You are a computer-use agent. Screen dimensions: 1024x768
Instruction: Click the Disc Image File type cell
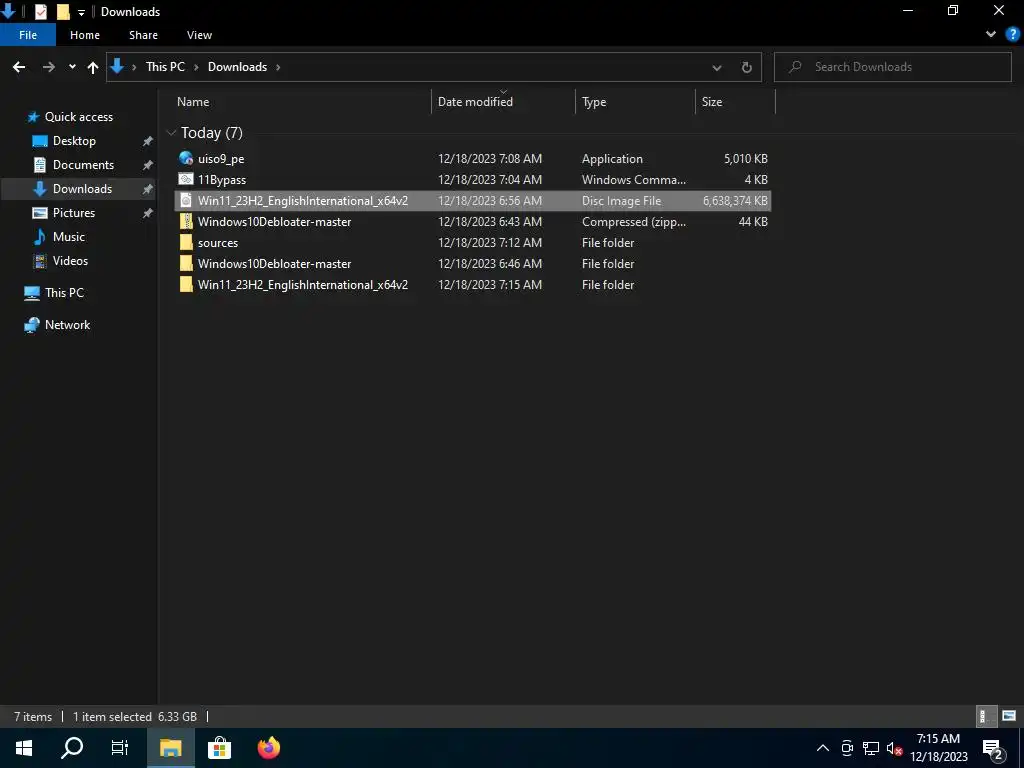tap(621, 200)
